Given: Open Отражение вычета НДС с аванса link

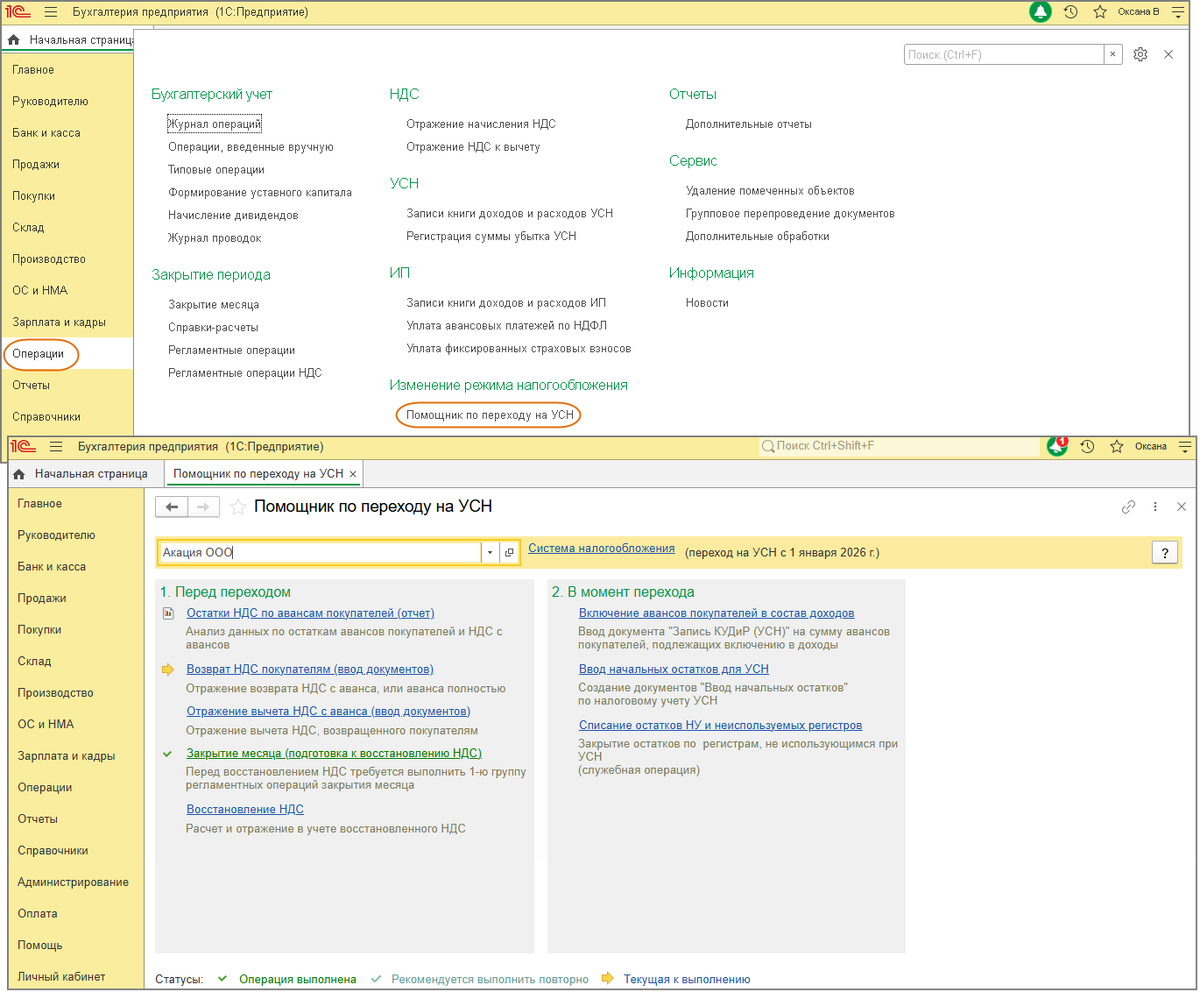Looking at the screenshot, I should coord(328,711).
